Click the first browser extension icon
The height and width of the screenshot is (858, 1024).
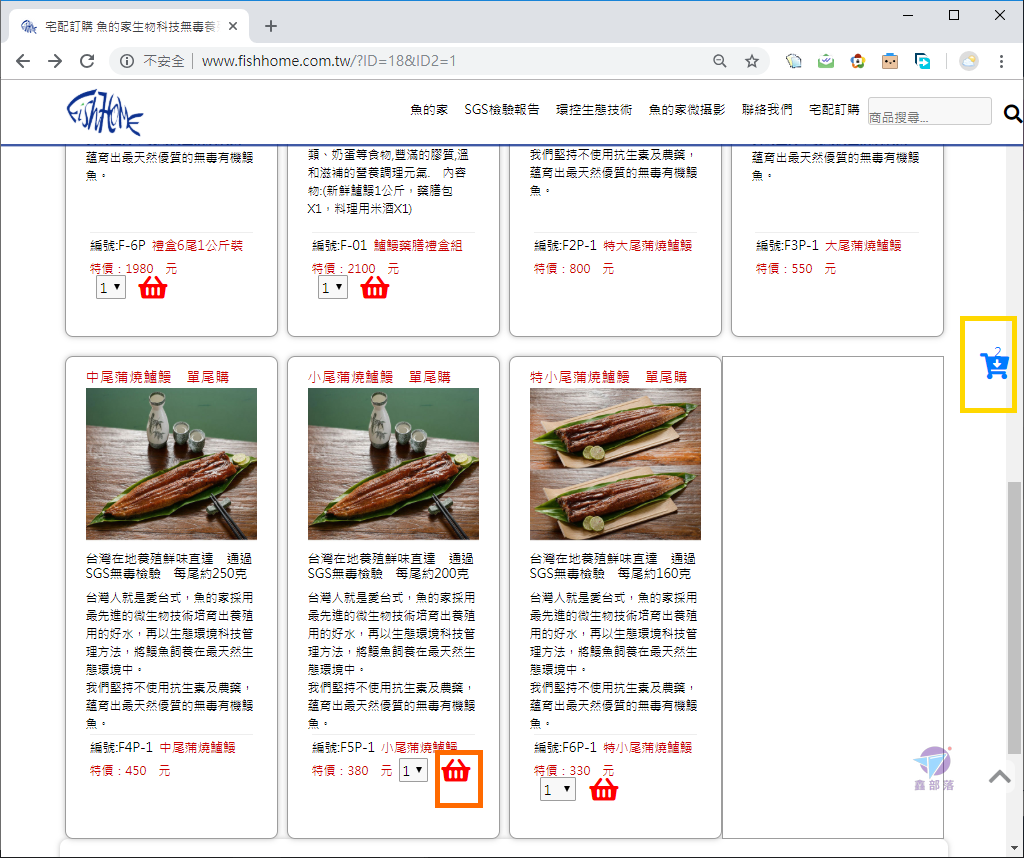793,61
